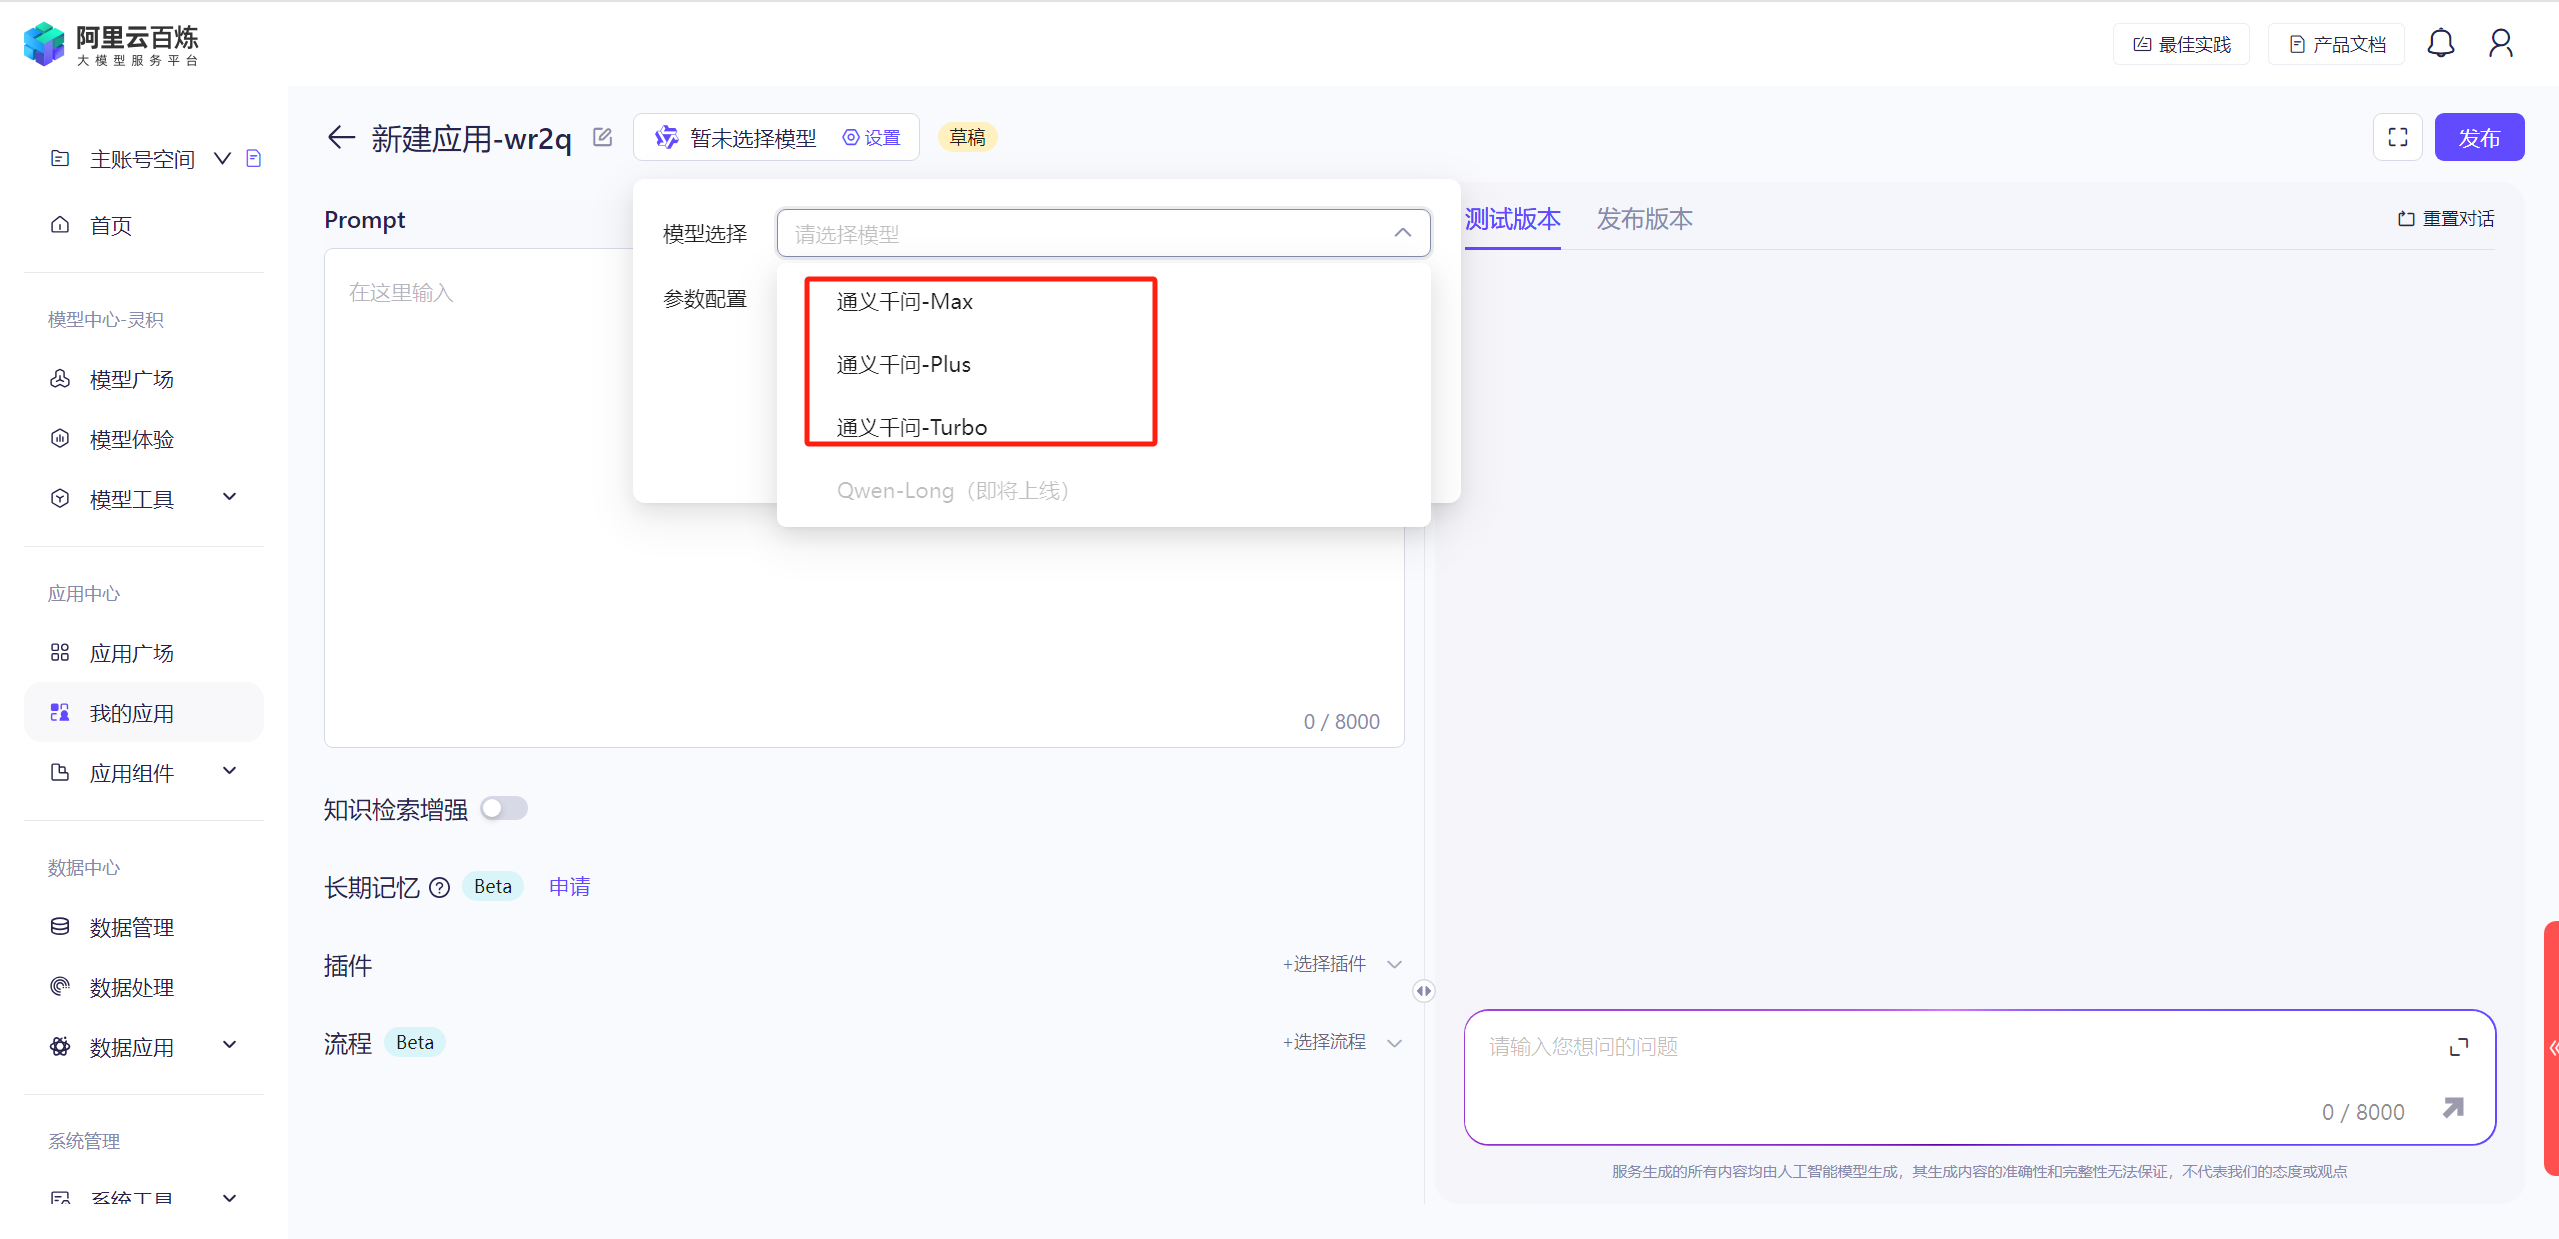Viewport: 2559px width, 1239px height.
Task: Click the panel resize handle between the panes
Action: pos(1424,991)
